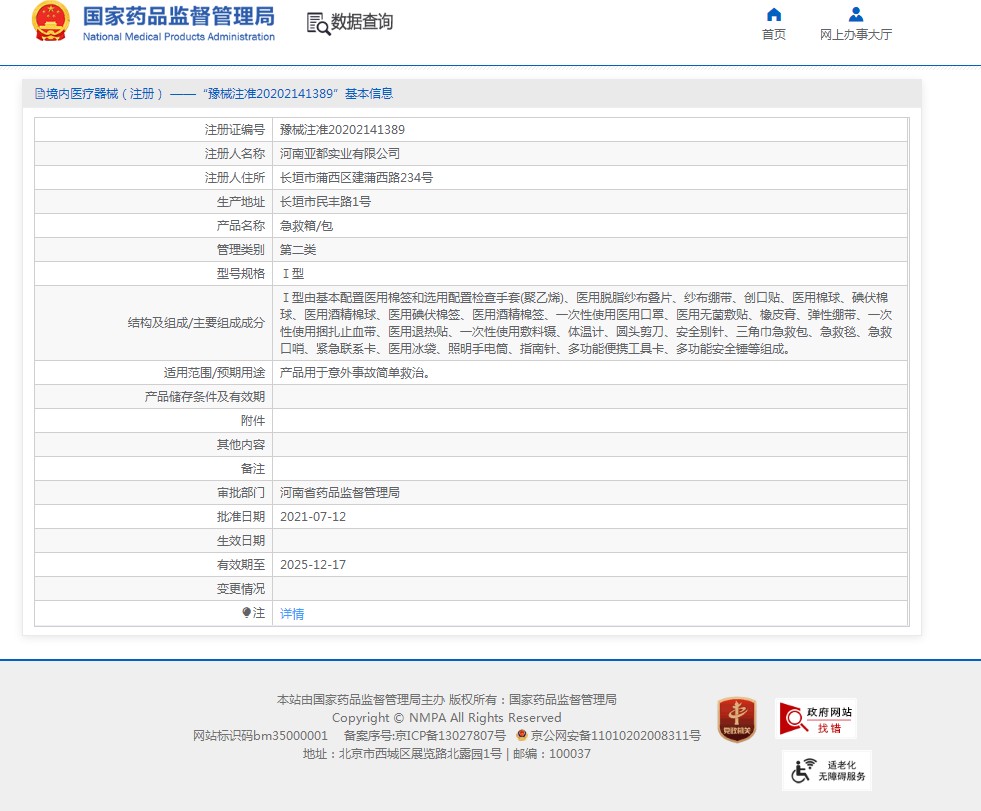Go to 首页 text link
This screenshot has width=981, height=811.
coord(774,34)
